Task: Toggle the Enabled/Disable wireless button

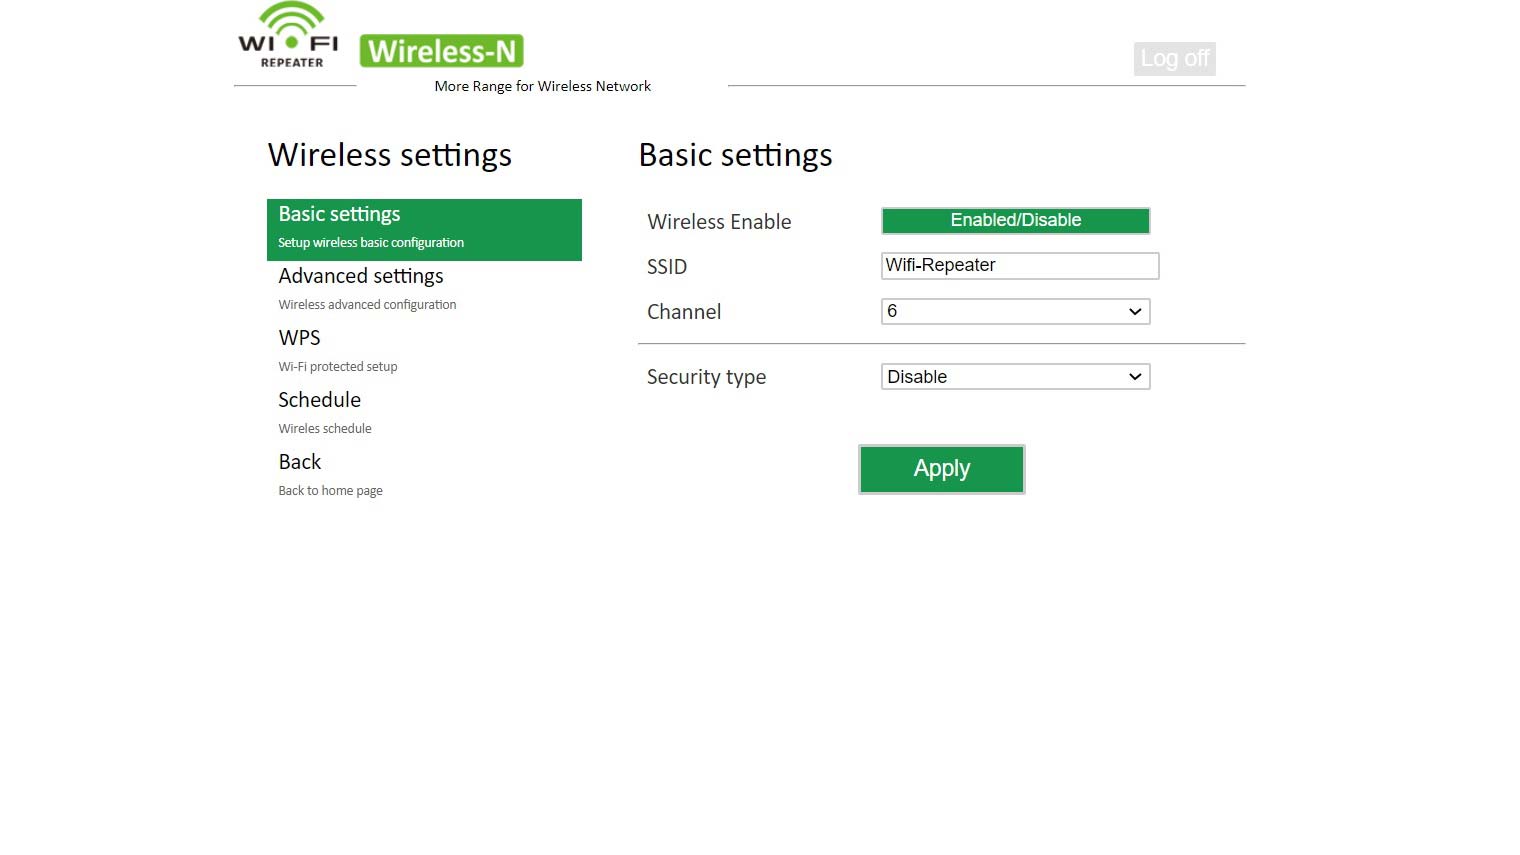Action: (x=1015, y=220)
